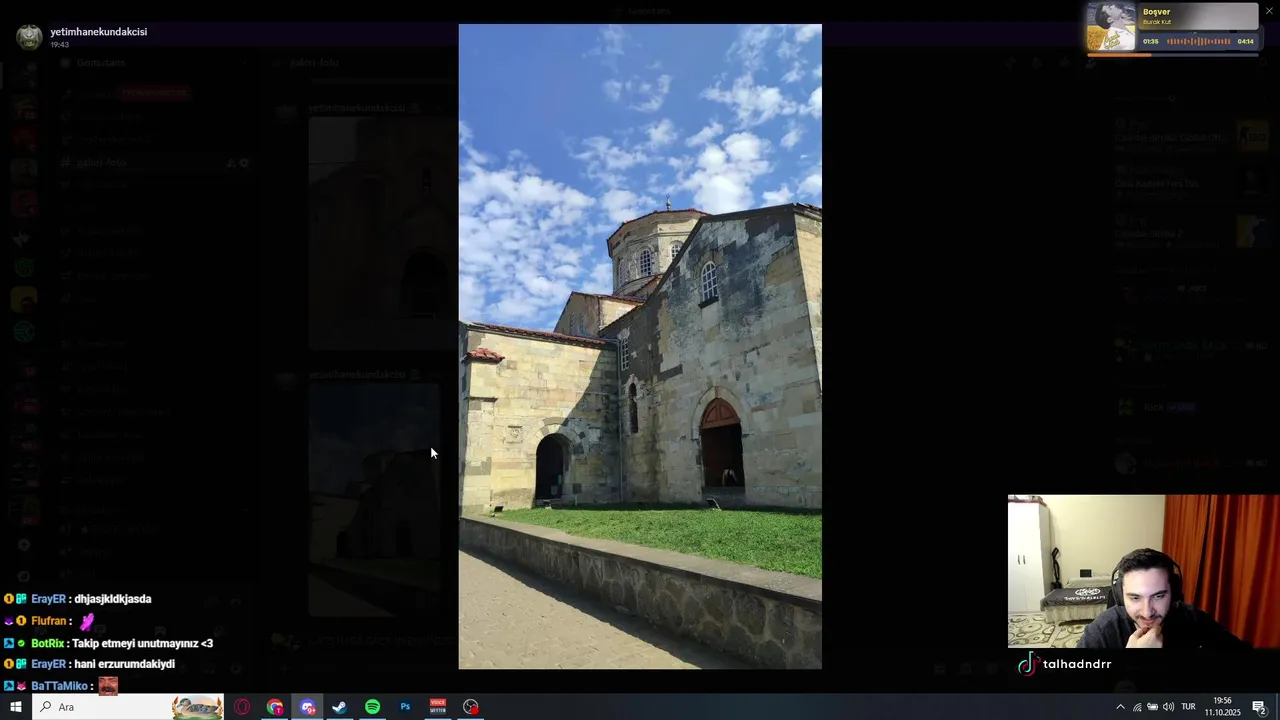
Task: Open the Windows Start menu
Action: pos(16,707)
